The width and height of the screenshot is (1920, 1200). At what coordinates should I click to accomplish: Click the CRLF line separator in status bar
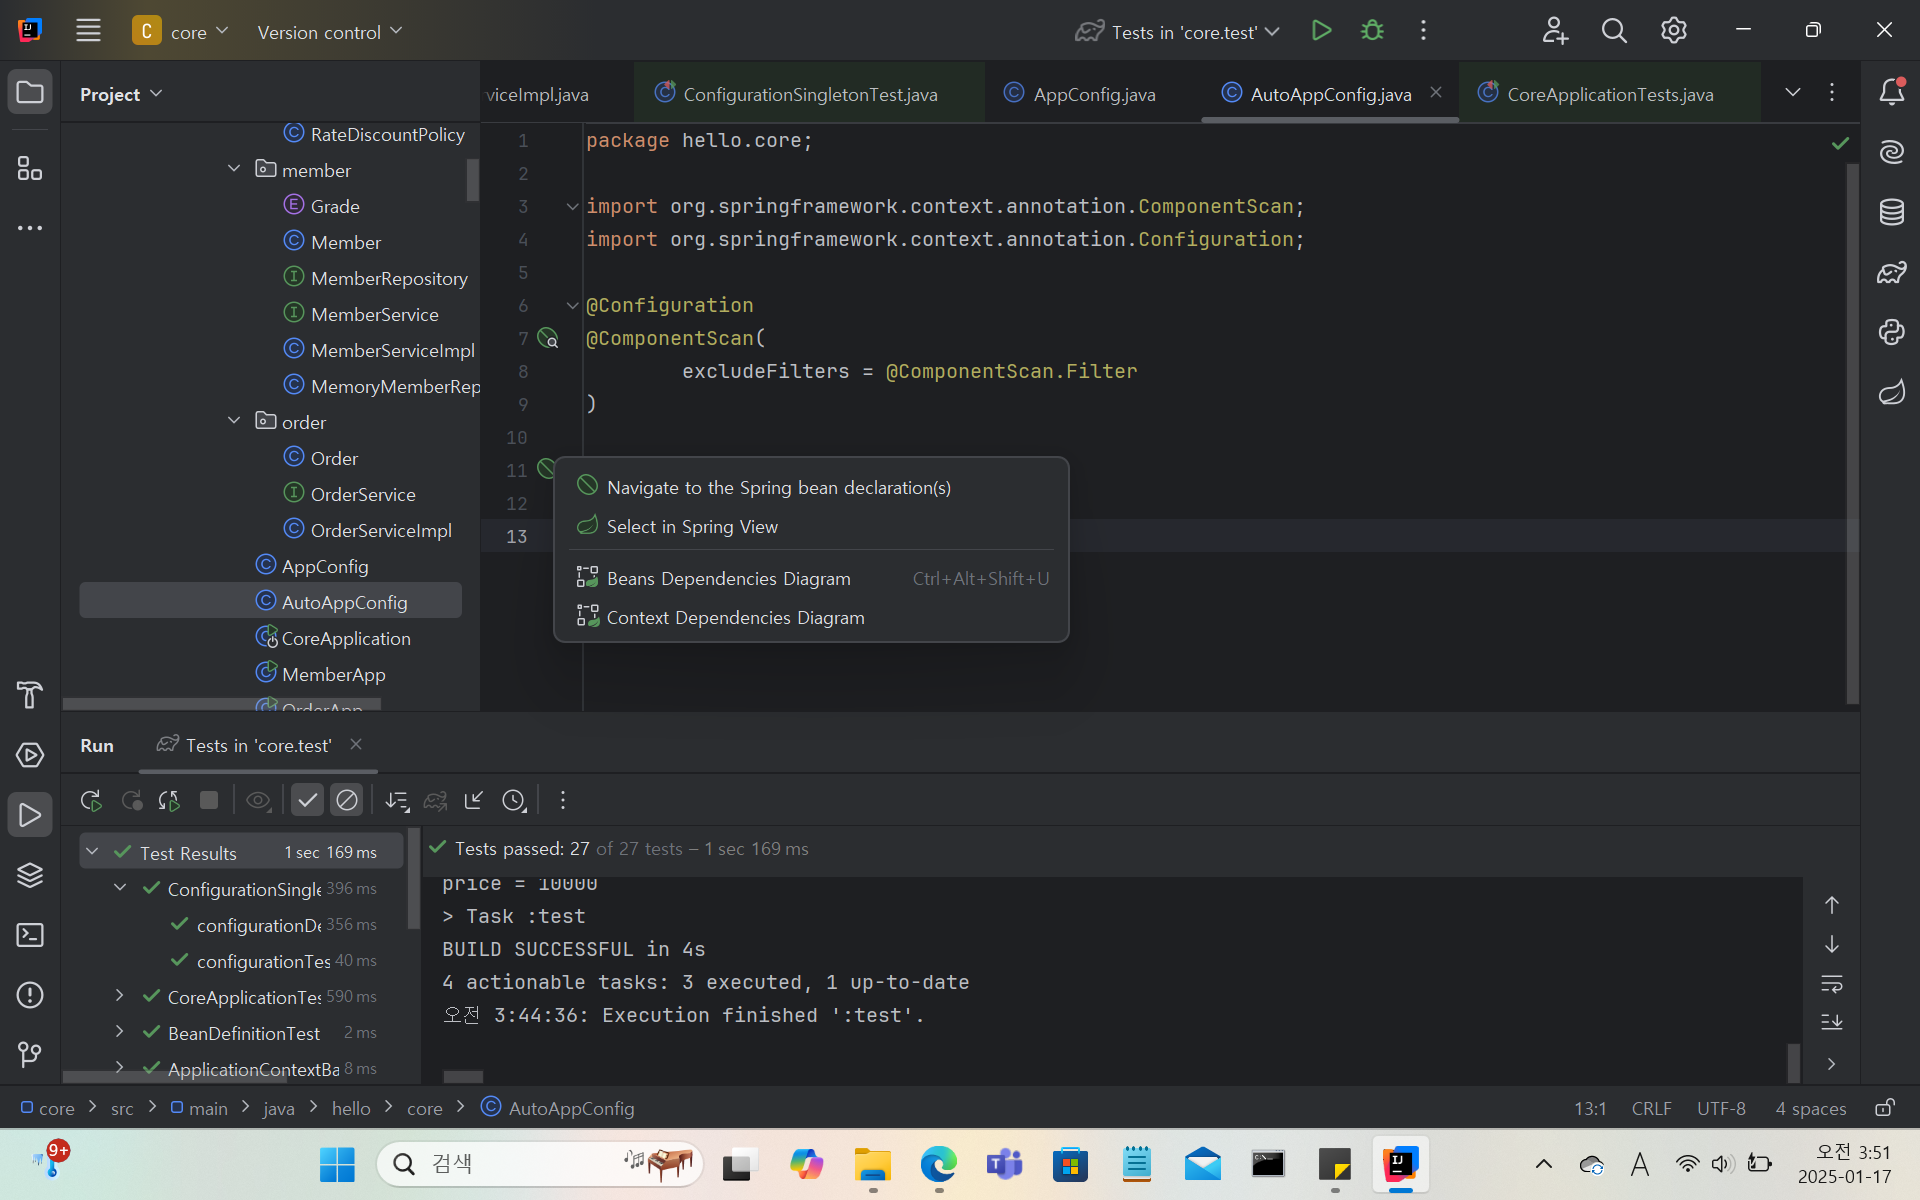1651,1108
